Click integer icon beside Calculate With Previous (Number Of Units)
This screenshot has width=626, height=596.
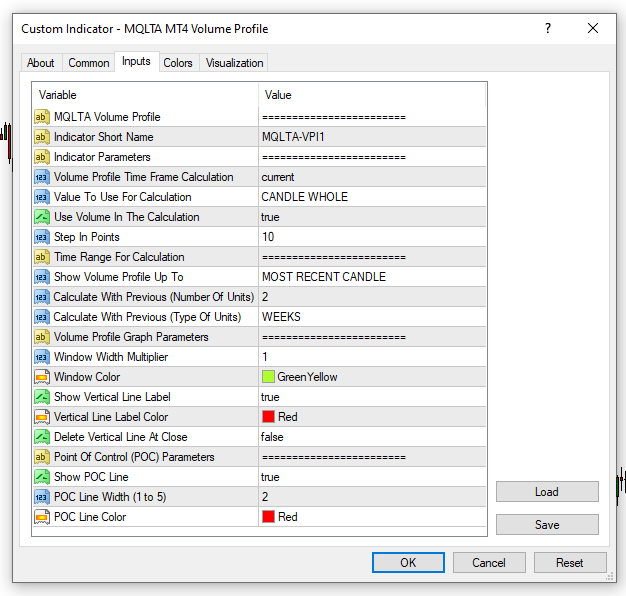[x=42, y=297]
